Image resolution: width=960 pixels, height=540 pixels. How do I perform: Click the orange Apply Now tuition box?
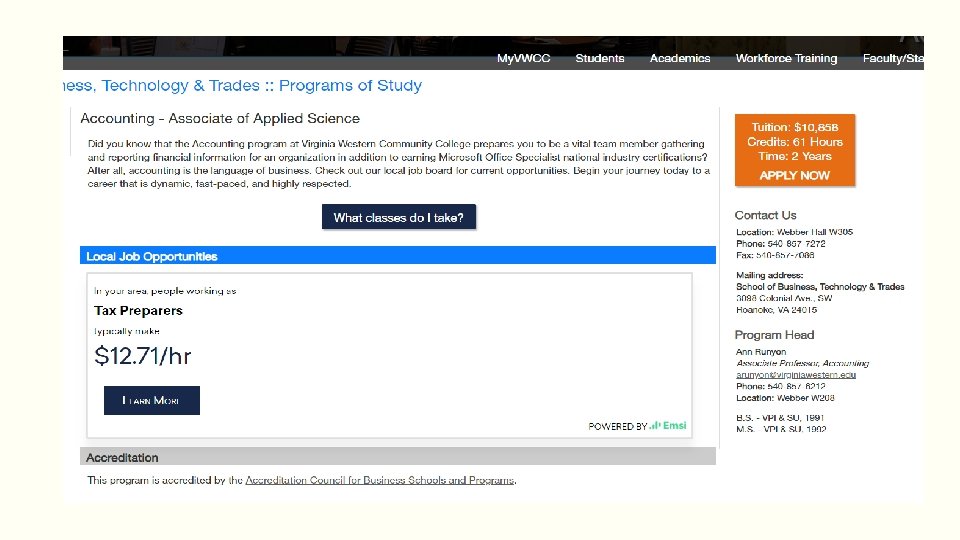[795, 150]
